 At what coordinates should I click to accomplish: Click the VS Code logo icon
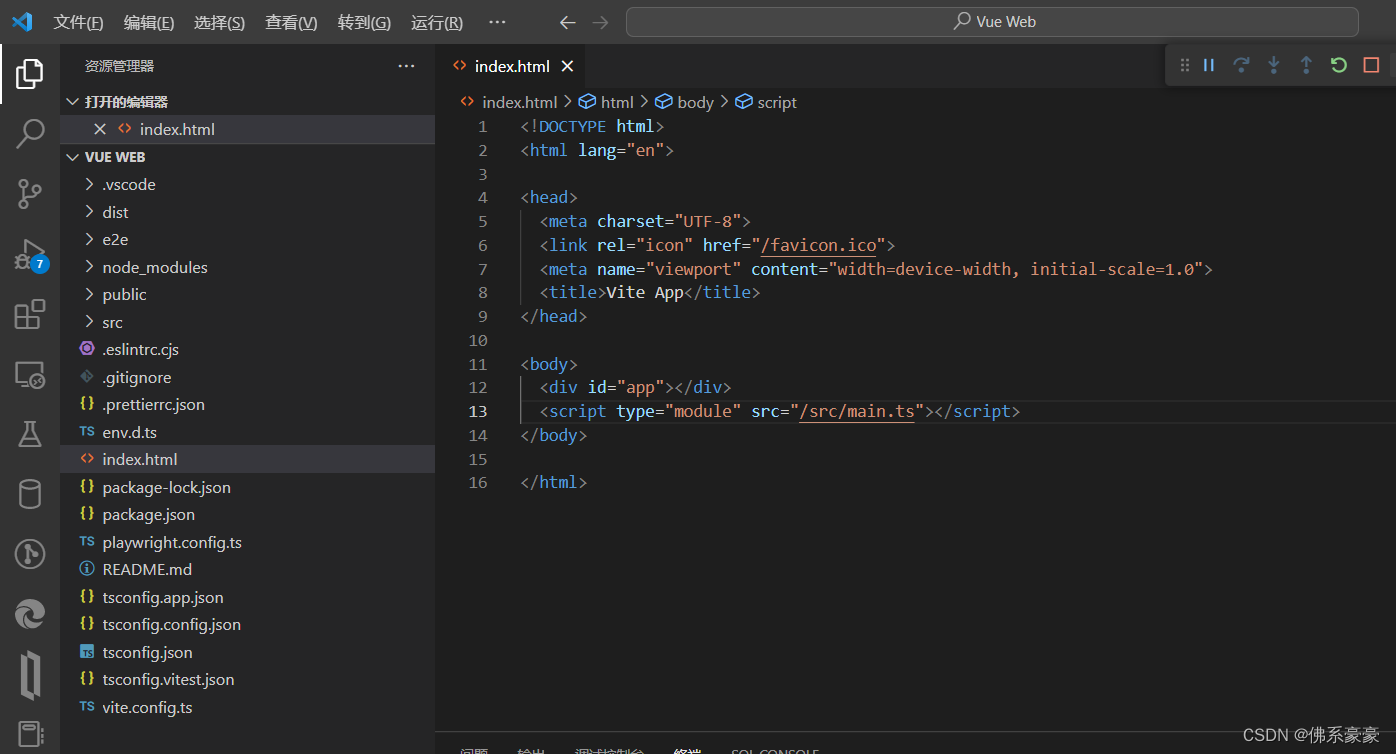tap(22, 22)
